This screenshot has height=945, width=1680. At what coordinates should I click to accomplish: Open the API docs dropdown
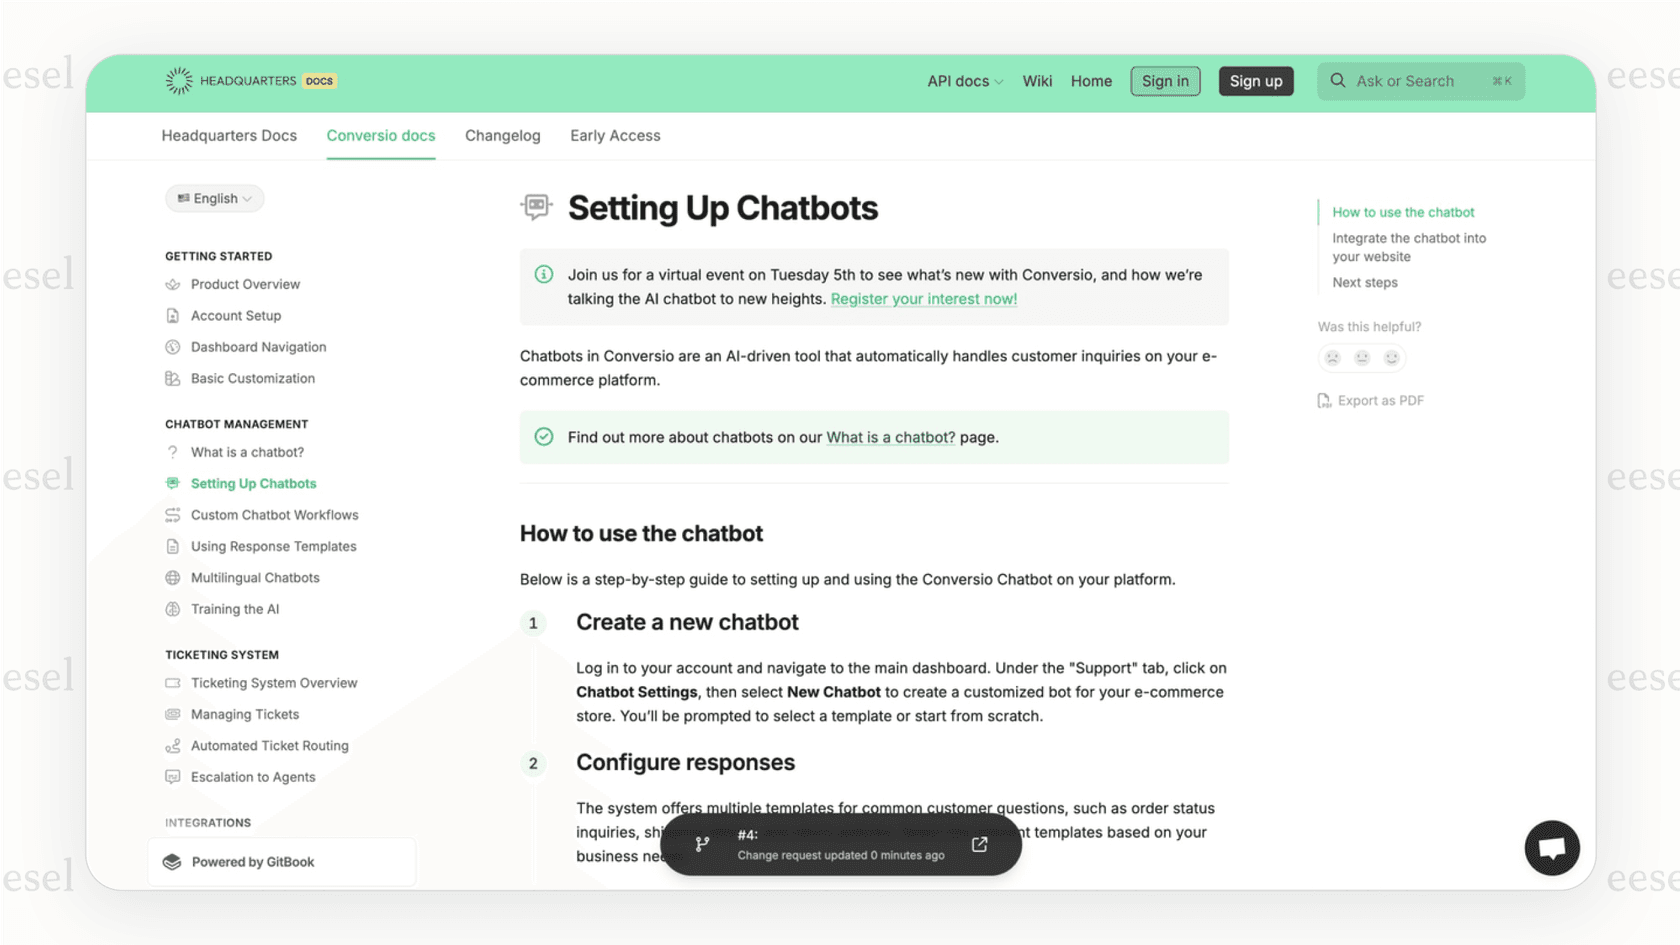963,81
